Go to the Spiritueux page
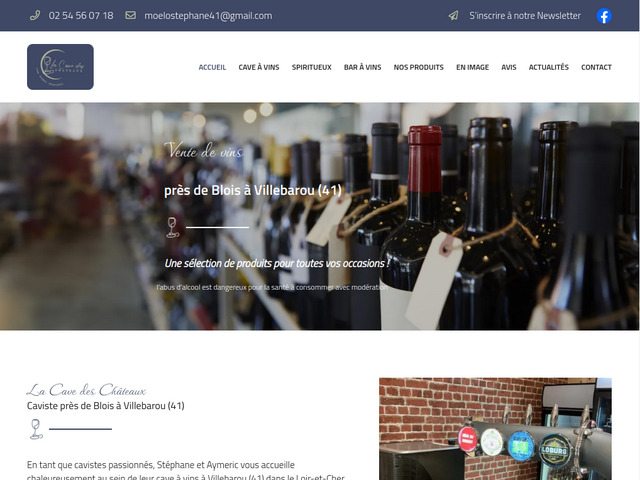The image size is (640, 480). click(x=311, y=67)
